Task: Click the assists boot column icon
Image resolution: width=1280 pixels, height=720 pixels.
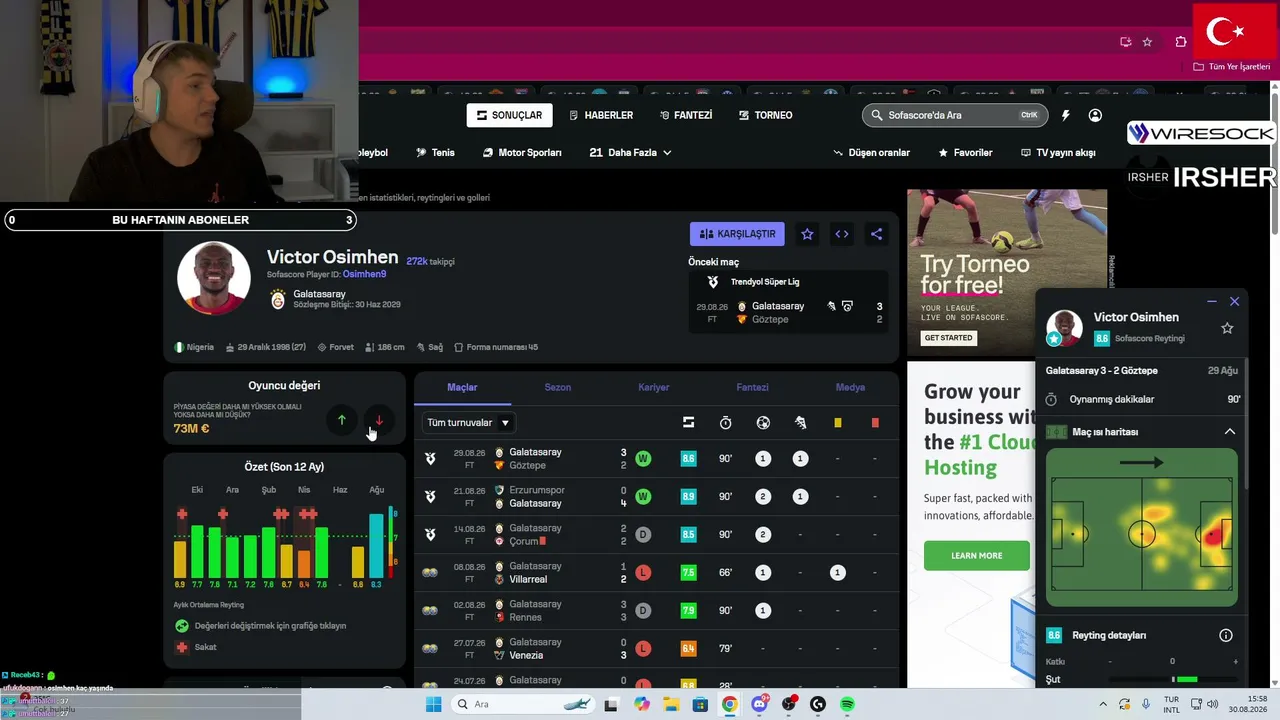Action: coord(800,423)
